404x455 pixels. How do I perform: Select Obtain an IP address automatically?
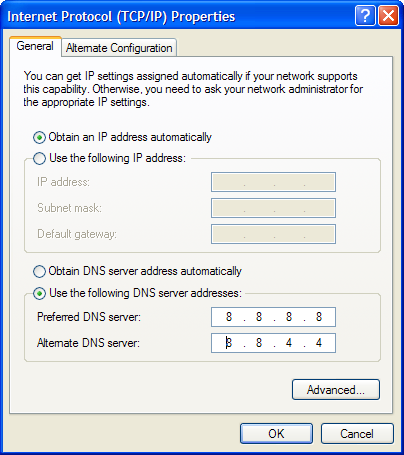(39, 137)
